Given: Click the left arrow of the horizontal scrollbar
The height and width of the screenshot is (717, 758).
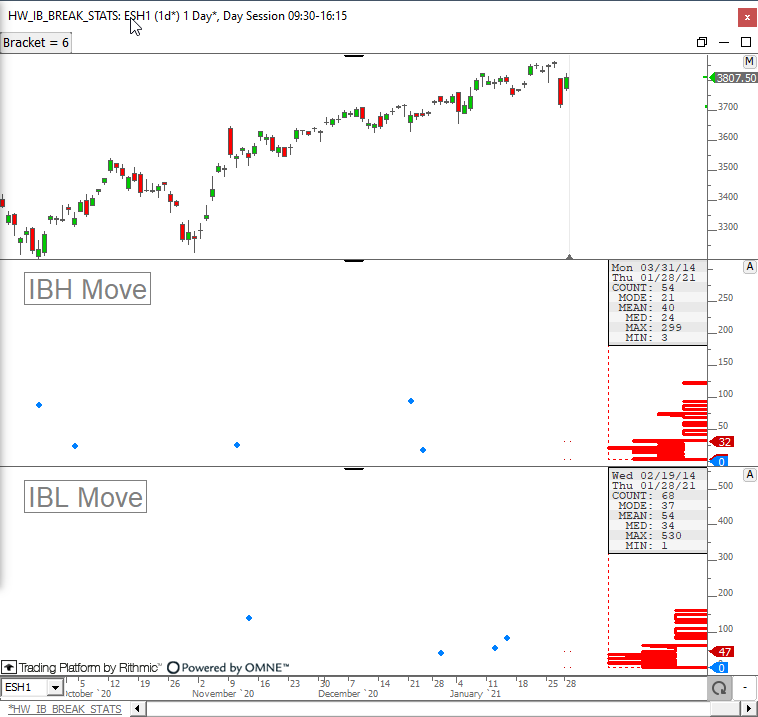Looking at the screenshot, I should (x=138, y=709).
